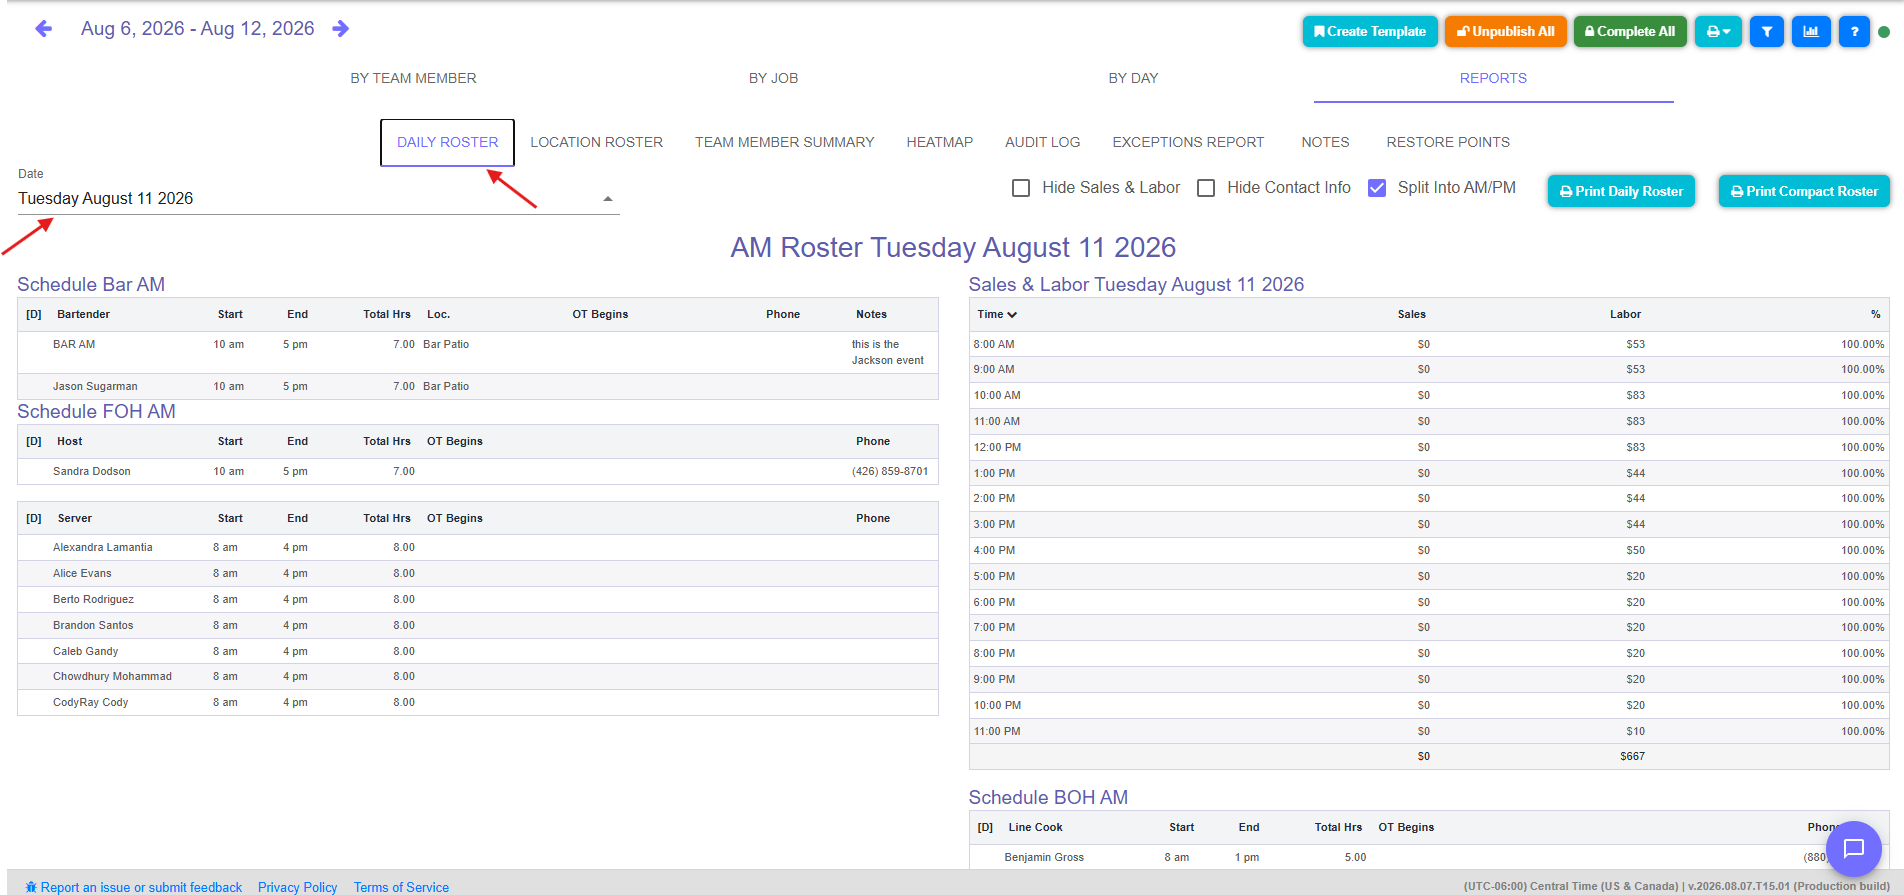Click the Schedule Bar AM heading
The width and height of the screenshot is (1904, 895).
point(91,284)
